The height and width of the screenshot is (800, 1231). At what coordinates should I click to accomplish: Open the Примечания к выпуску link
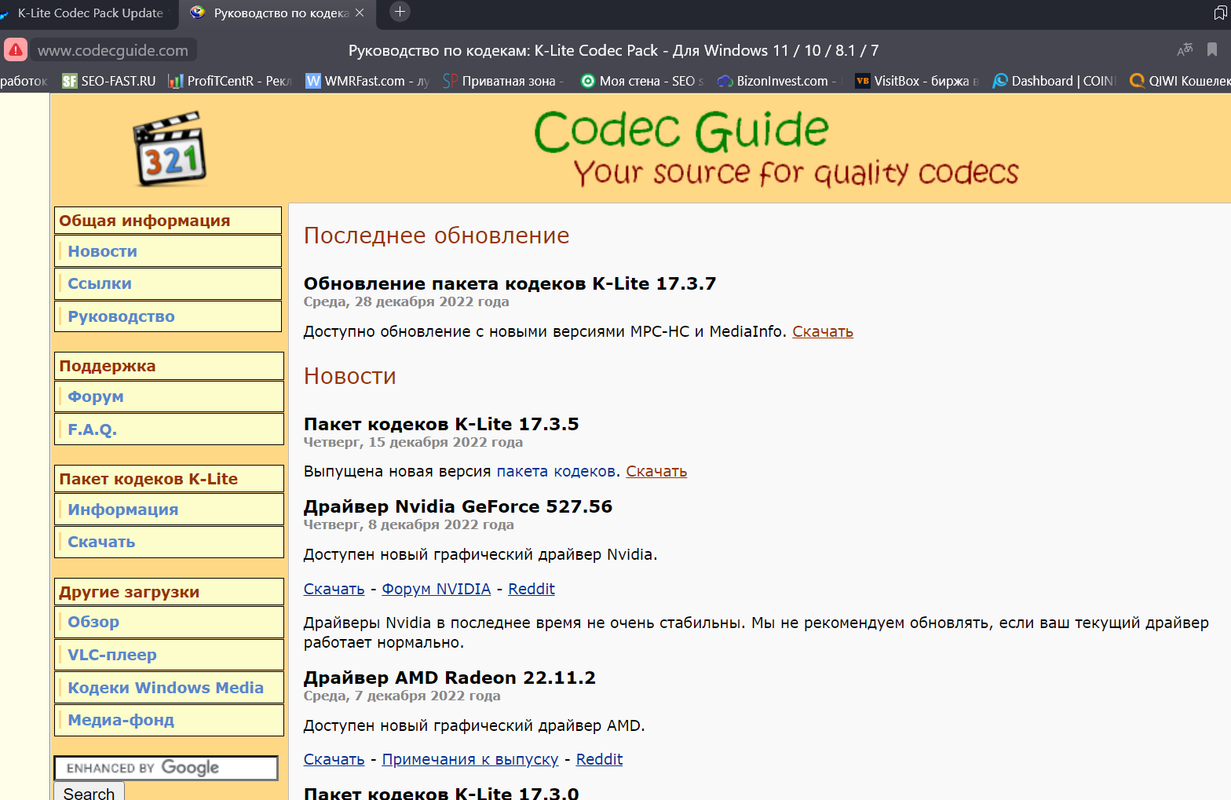point(470,759)
